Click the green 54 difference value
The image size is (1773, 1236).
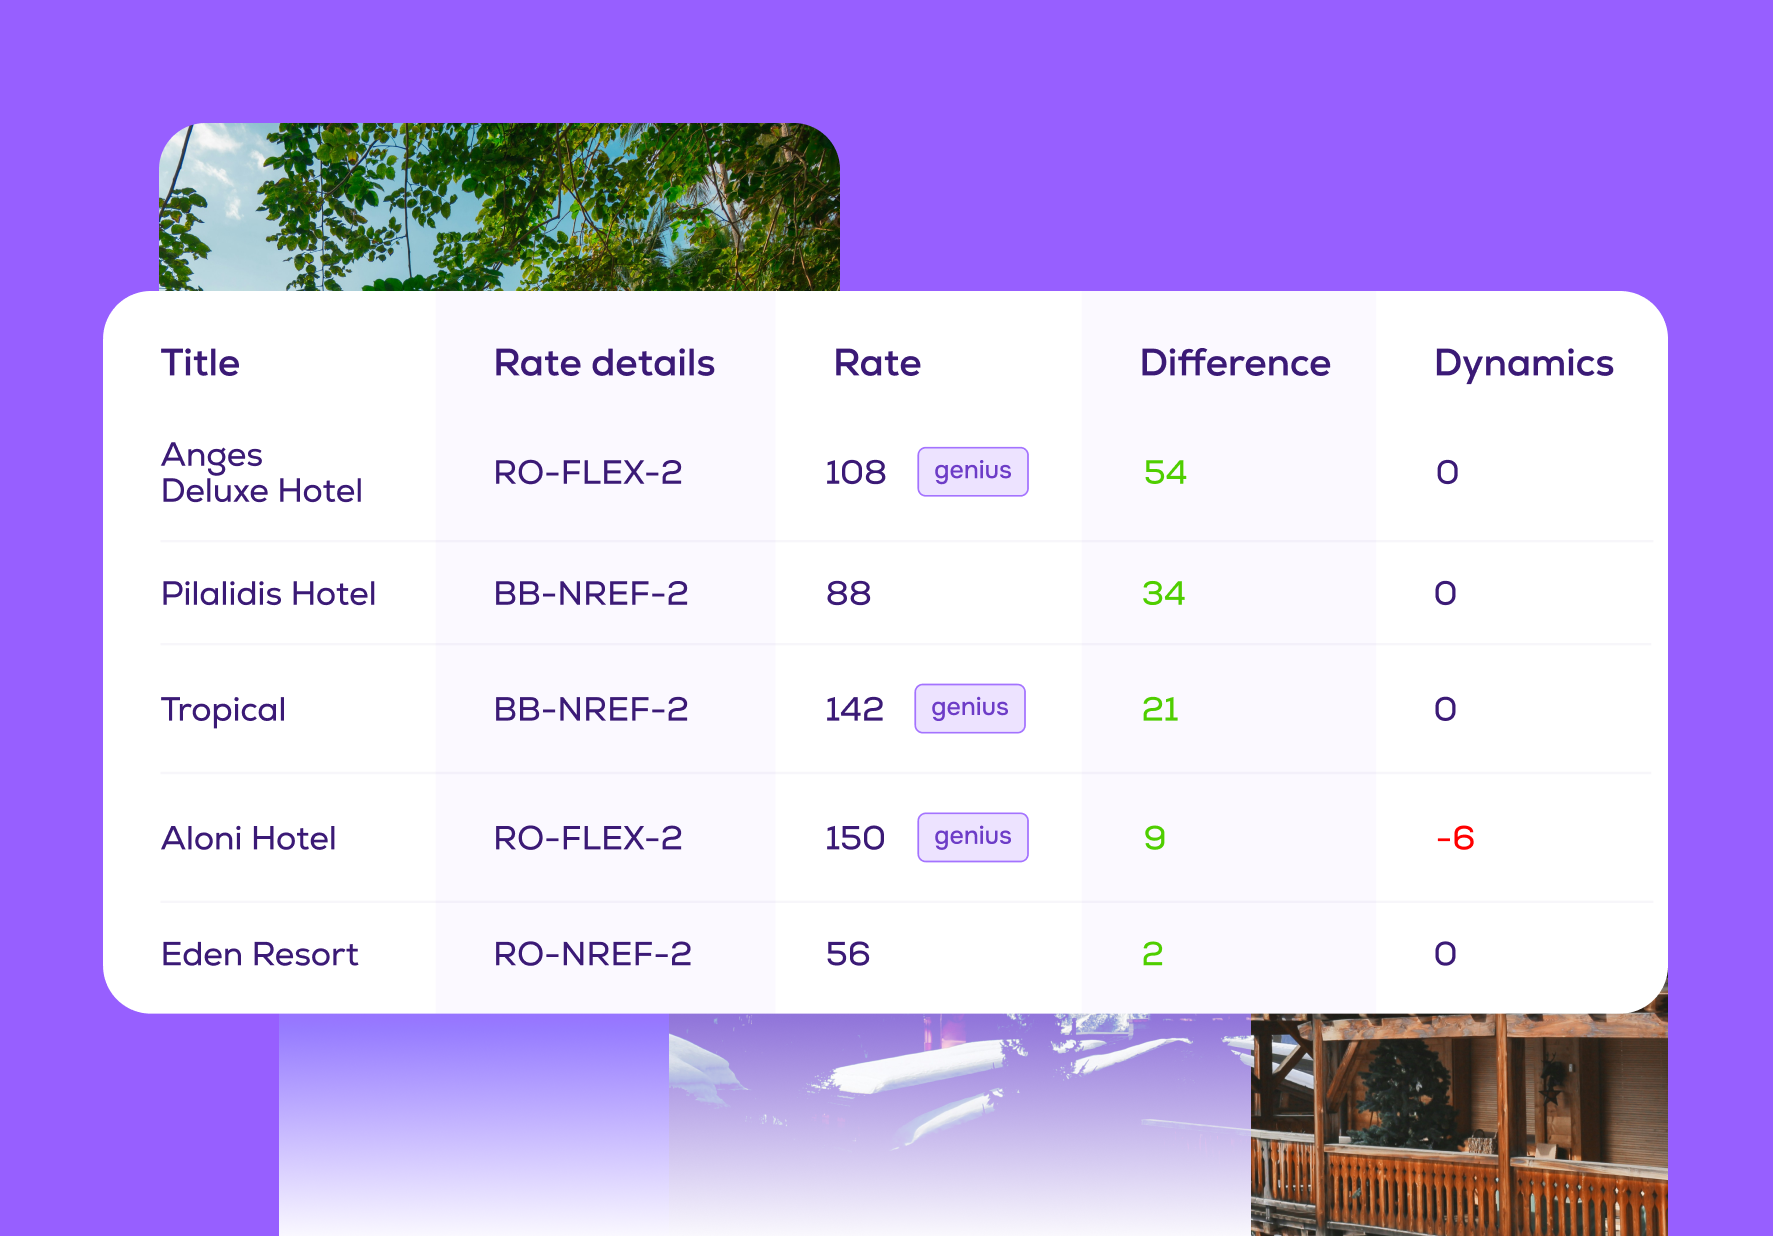pyautogui.click(x=1164, y=472)
